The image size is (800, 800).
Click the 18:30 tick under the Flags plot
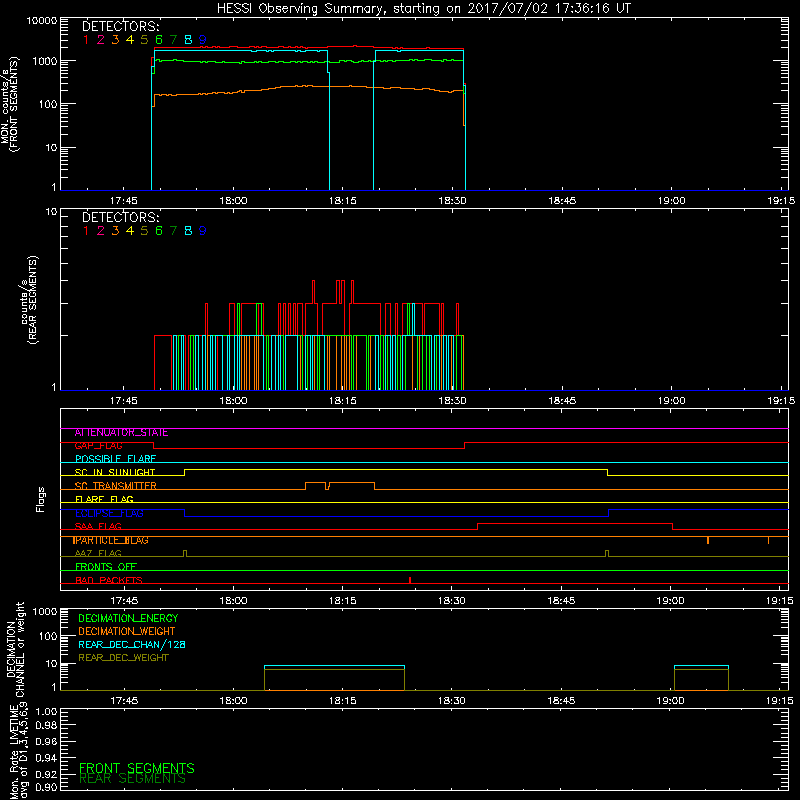point(452,601)
